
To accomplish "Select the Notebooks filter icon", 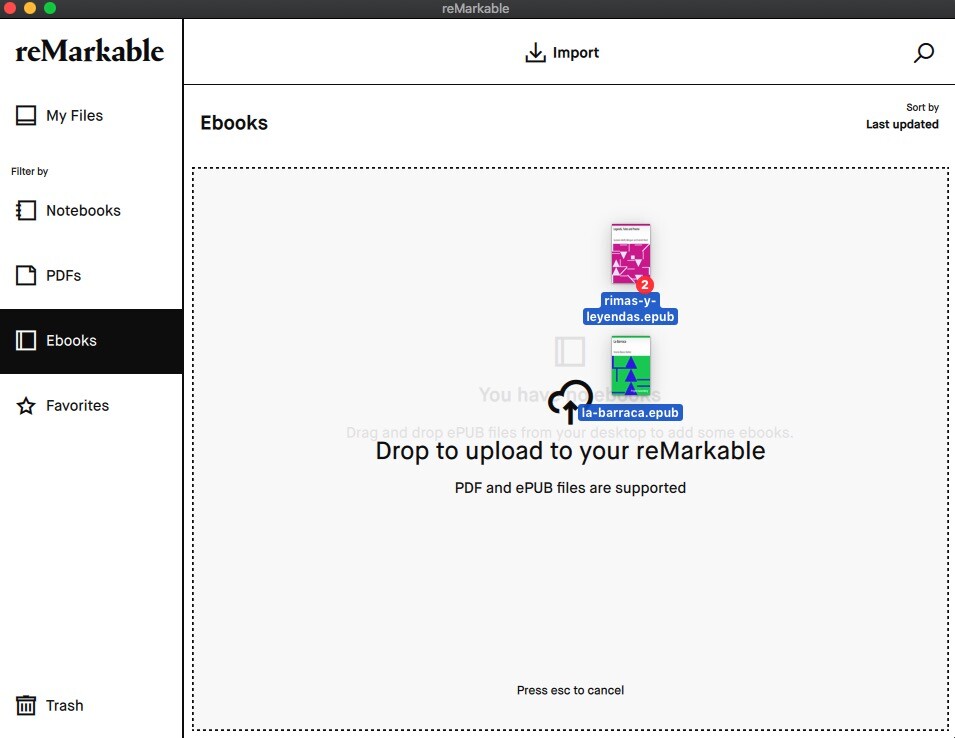I will (x=24, y=210).
